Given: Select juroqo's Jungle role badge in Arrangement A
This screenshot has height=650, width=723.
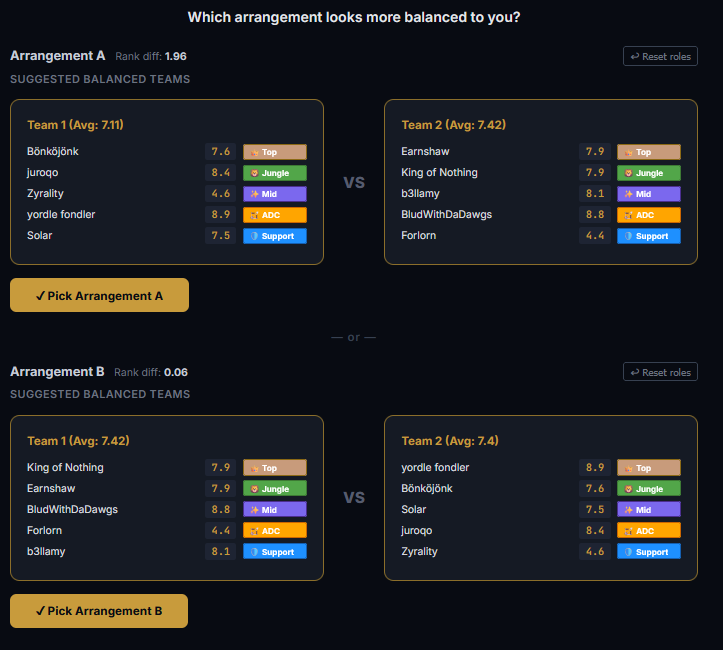Looking at the screenshot, I should coord(275,173).
